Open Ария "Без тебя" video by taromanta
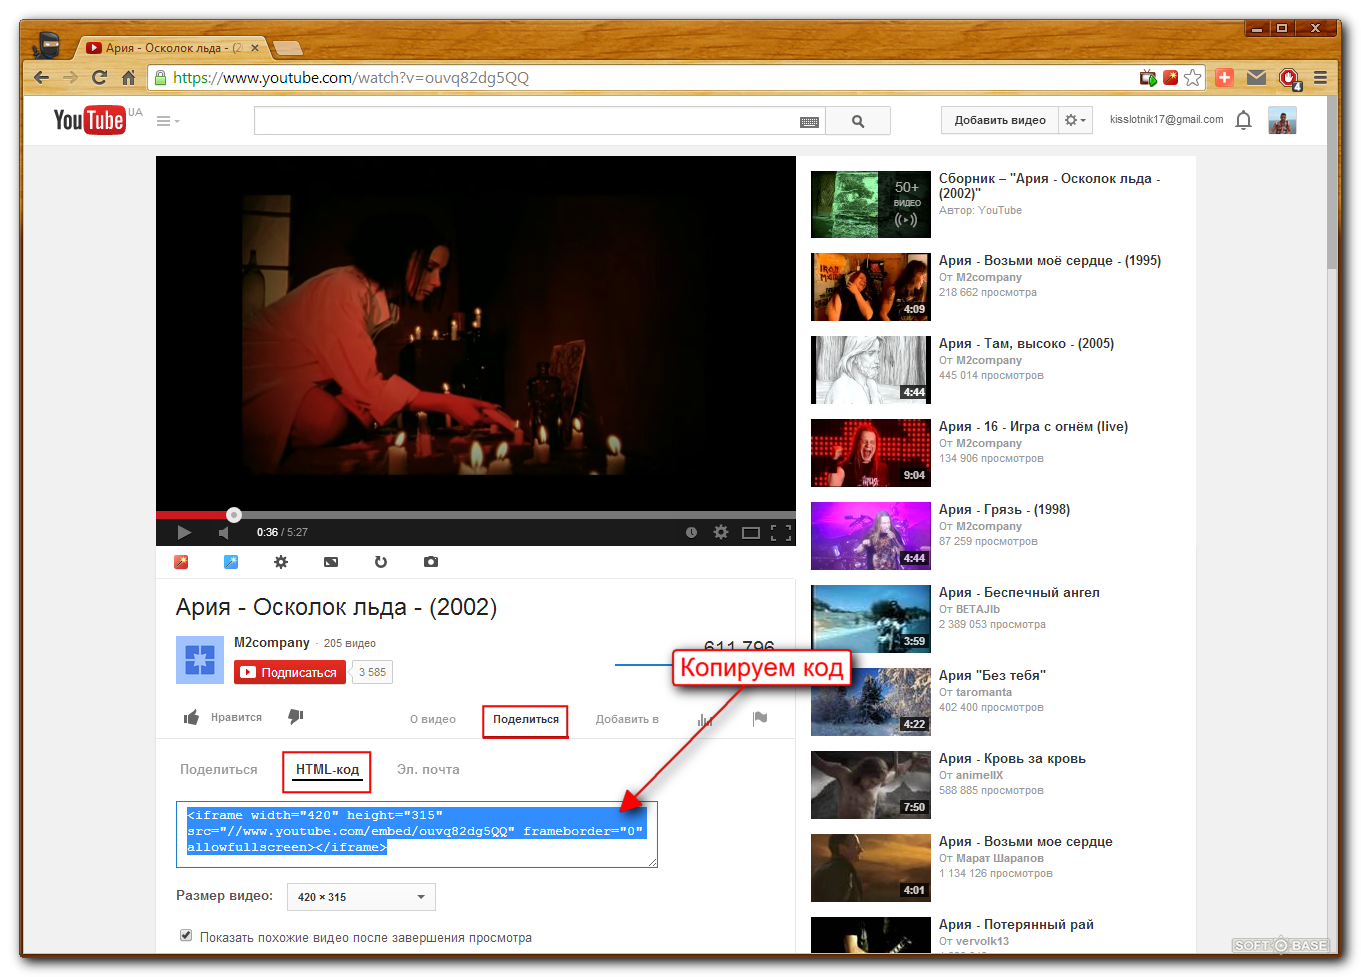Screen dimensions: 1361x977 tap(992, 675)
